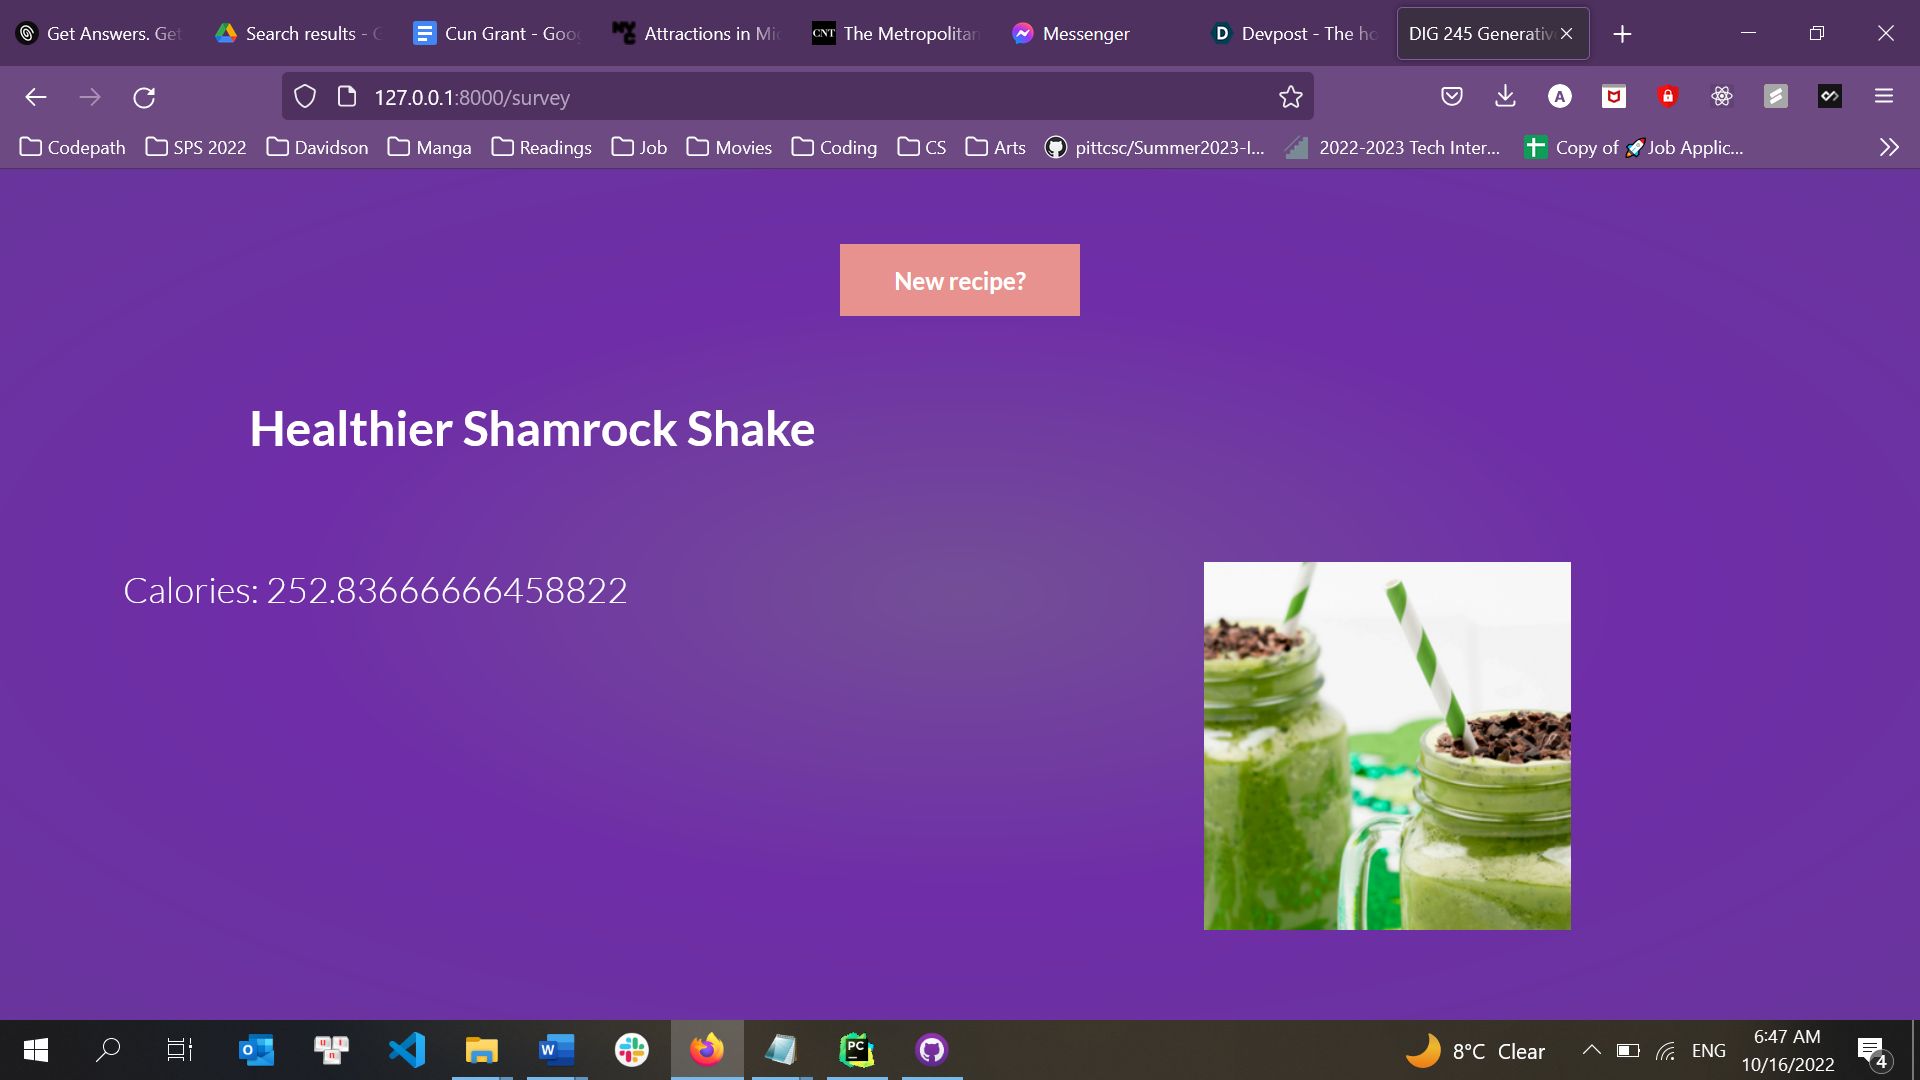Open the Pocket save icon
Image resolution: width=1920 pixels, height=1080 pixels.
pos(1452,96)
